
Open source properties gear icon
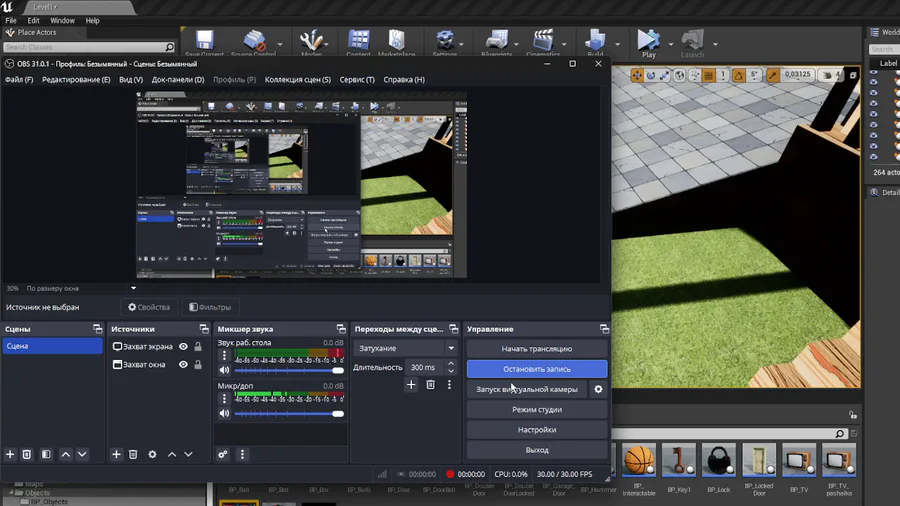pyautogui.click(x=152, y=454)
